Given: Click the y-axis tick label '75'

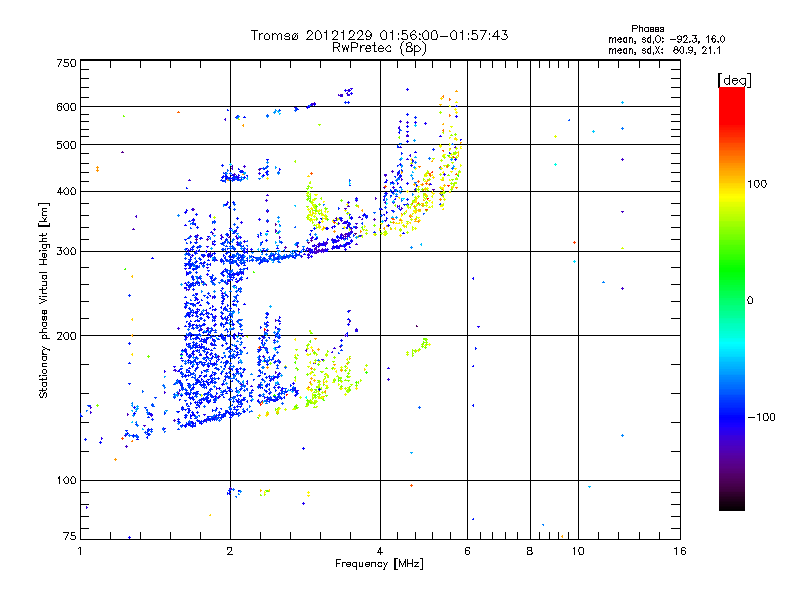Looking at the screenshot, I should pyautogui.click(x=70, y=536).
